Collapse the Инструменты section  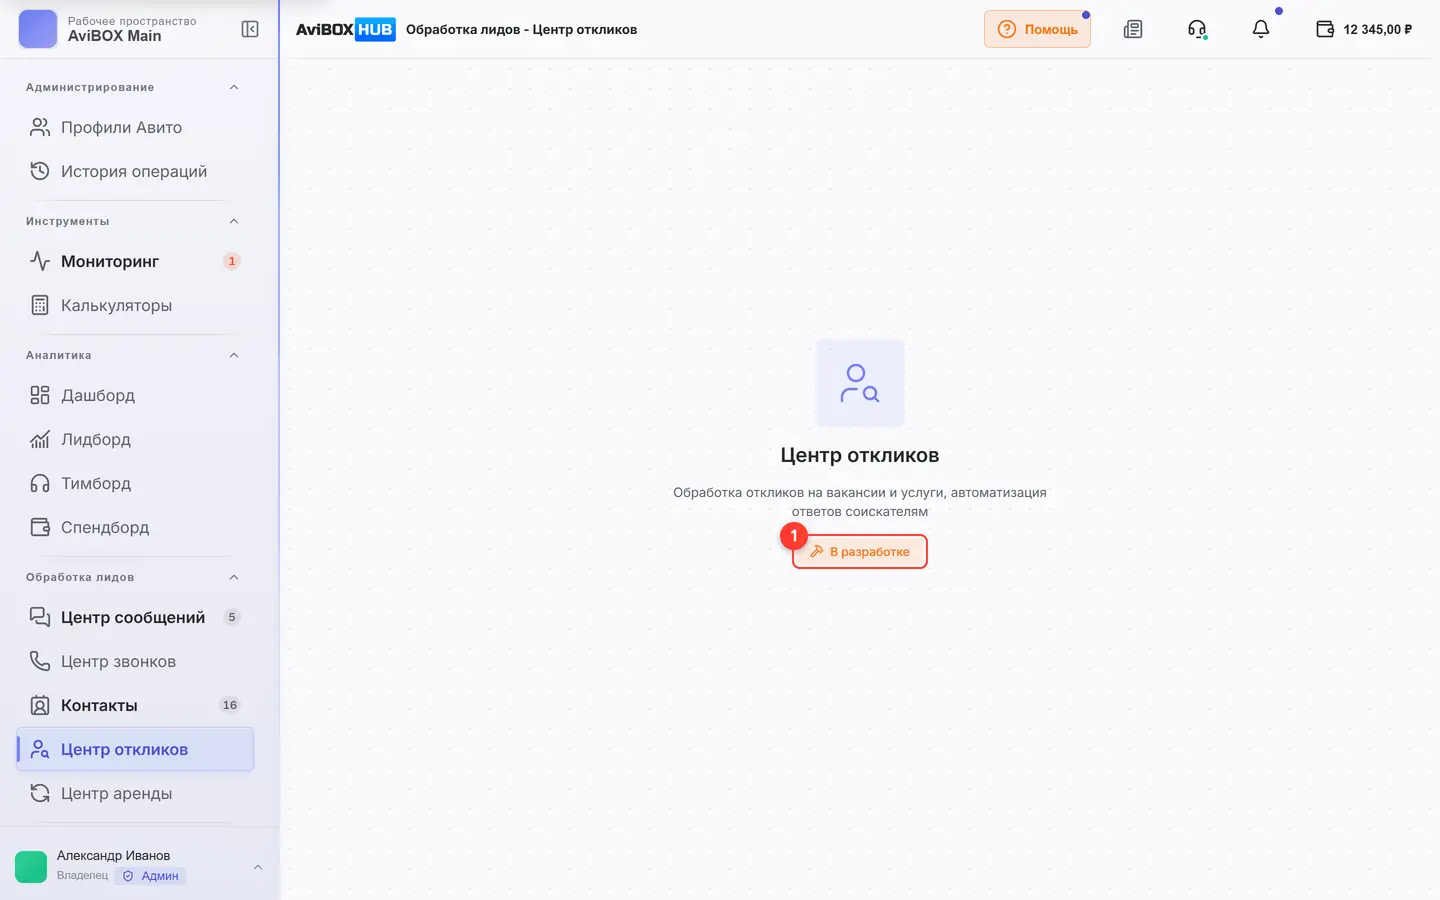tap(234, 221)
